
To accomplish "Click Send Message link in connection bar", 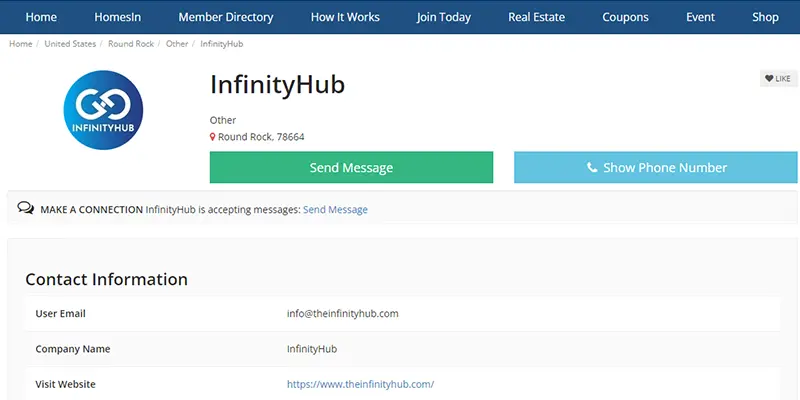I will [x=335, y=210].
